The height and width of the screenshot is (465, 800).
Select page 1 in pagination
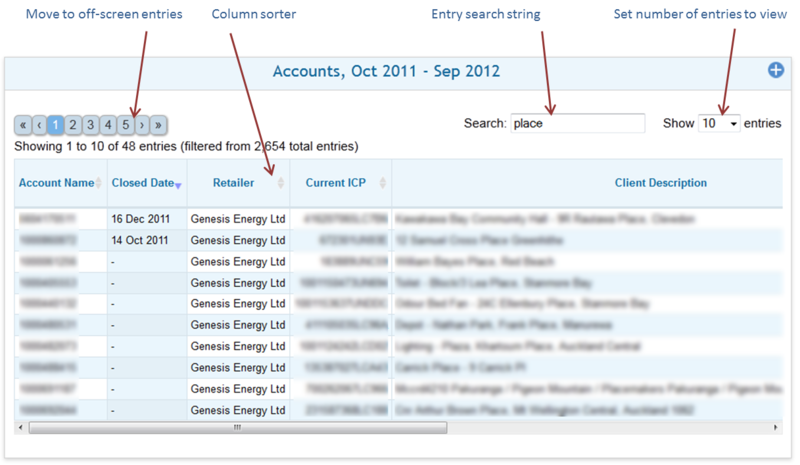[56, 125]
